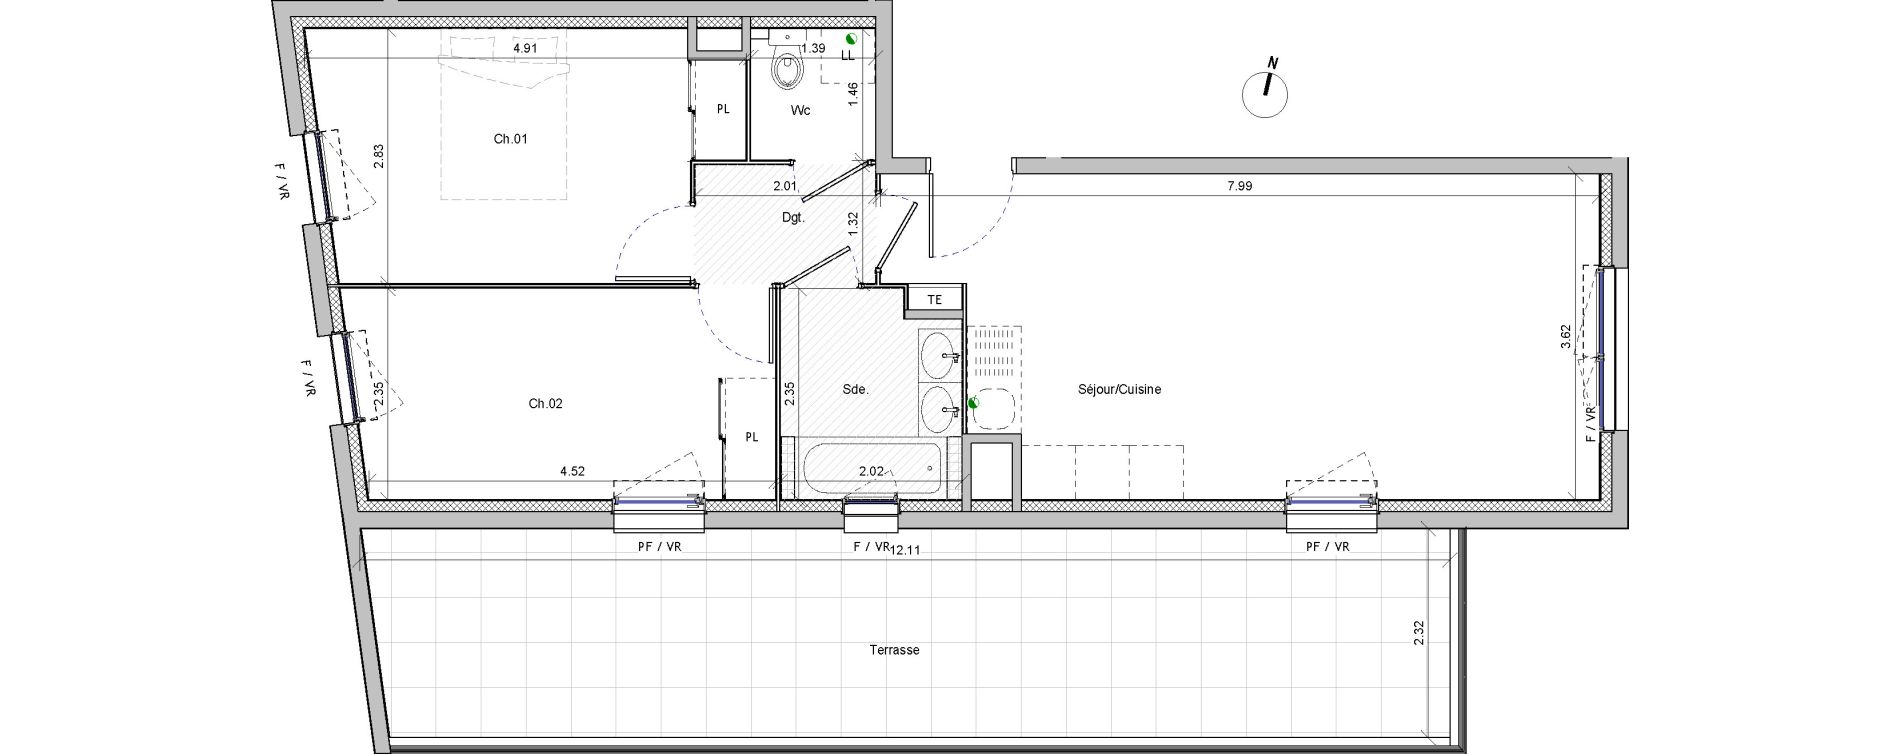The height and width of the screenshot is (754, 1900).
Task: Click the '7.99' living room dimension
Action: [x=1239, y=185]
